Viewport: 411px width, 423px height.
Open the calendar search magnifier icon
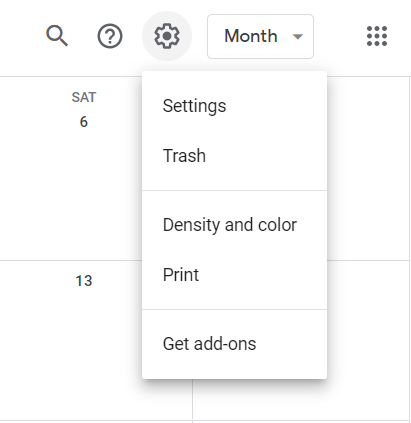tap(57, 36)
